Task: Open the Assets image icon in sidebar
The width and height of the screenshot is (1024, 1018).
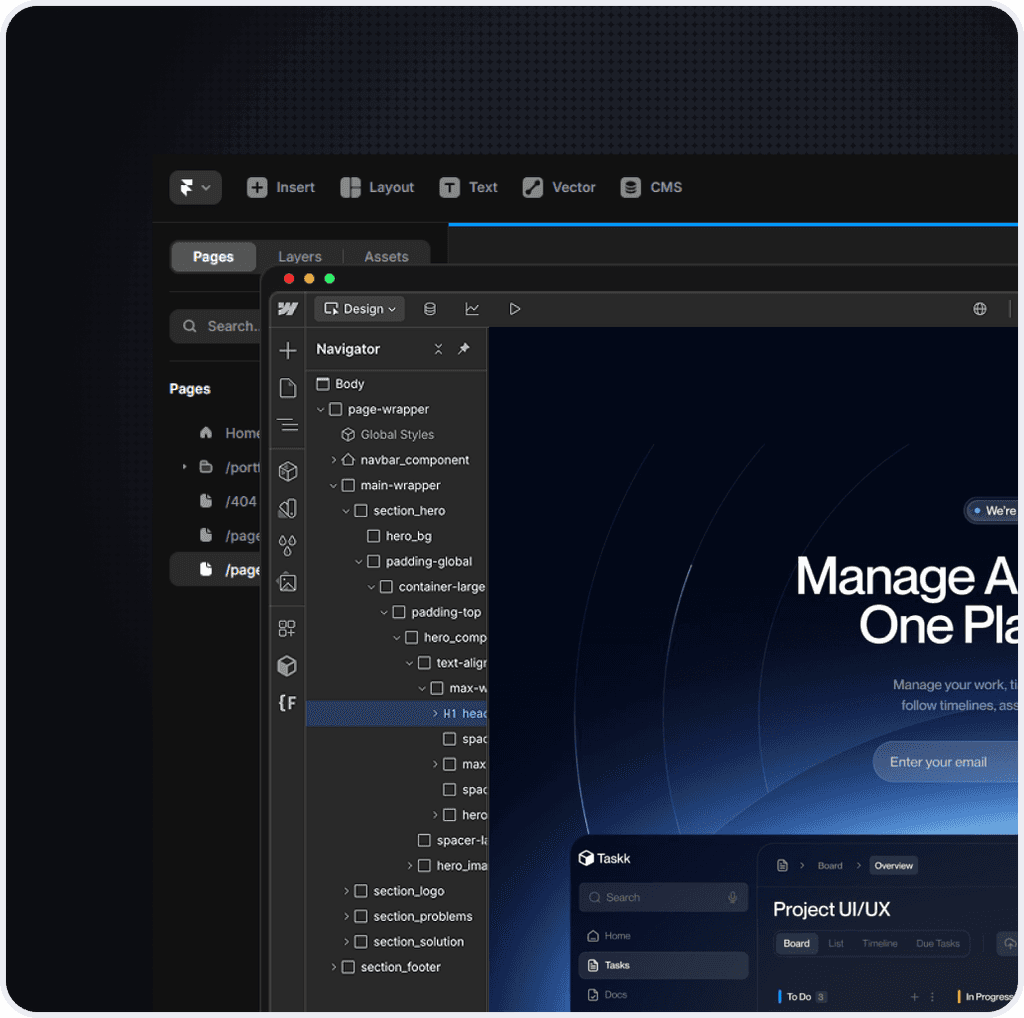Action: 288,582
